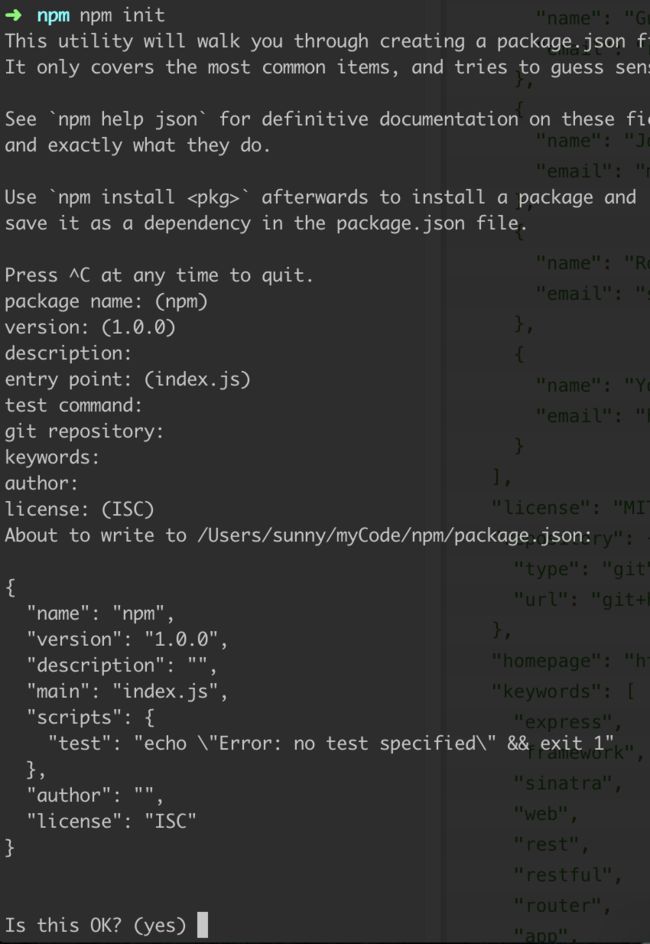Click the green prompt arrow icon

tap(14, 15)
